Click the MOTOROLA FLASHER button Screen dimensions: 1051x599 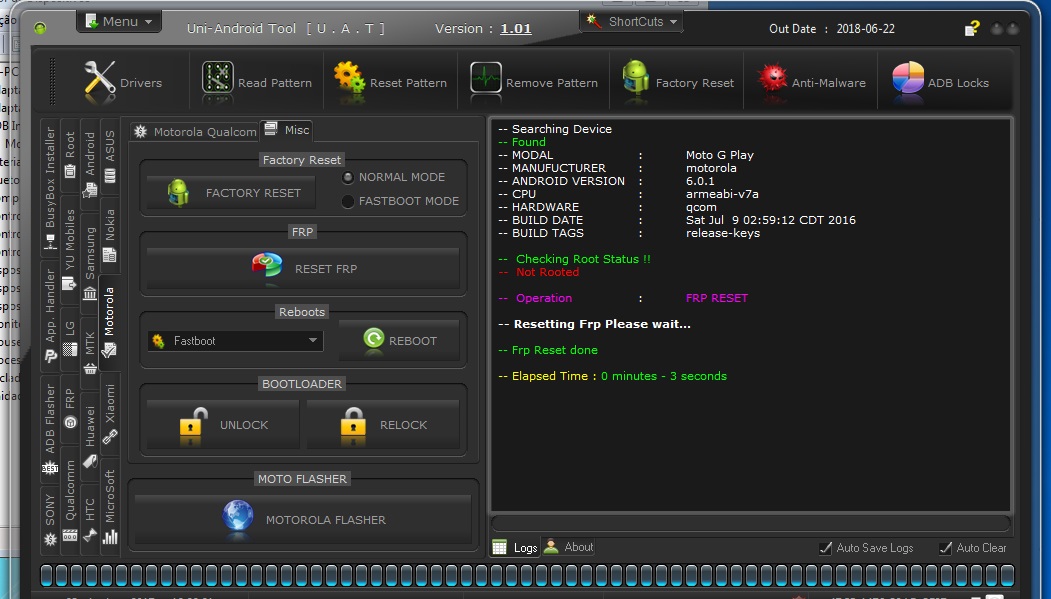(x=303, y=520)
